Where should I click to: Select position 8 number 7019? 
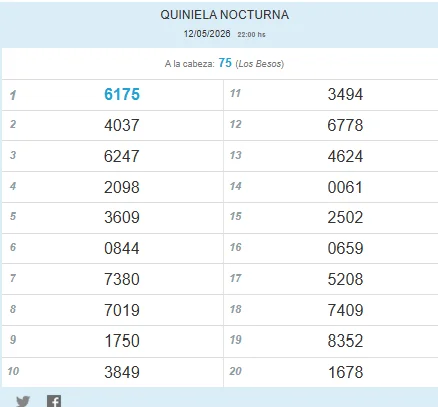(122, 310)
